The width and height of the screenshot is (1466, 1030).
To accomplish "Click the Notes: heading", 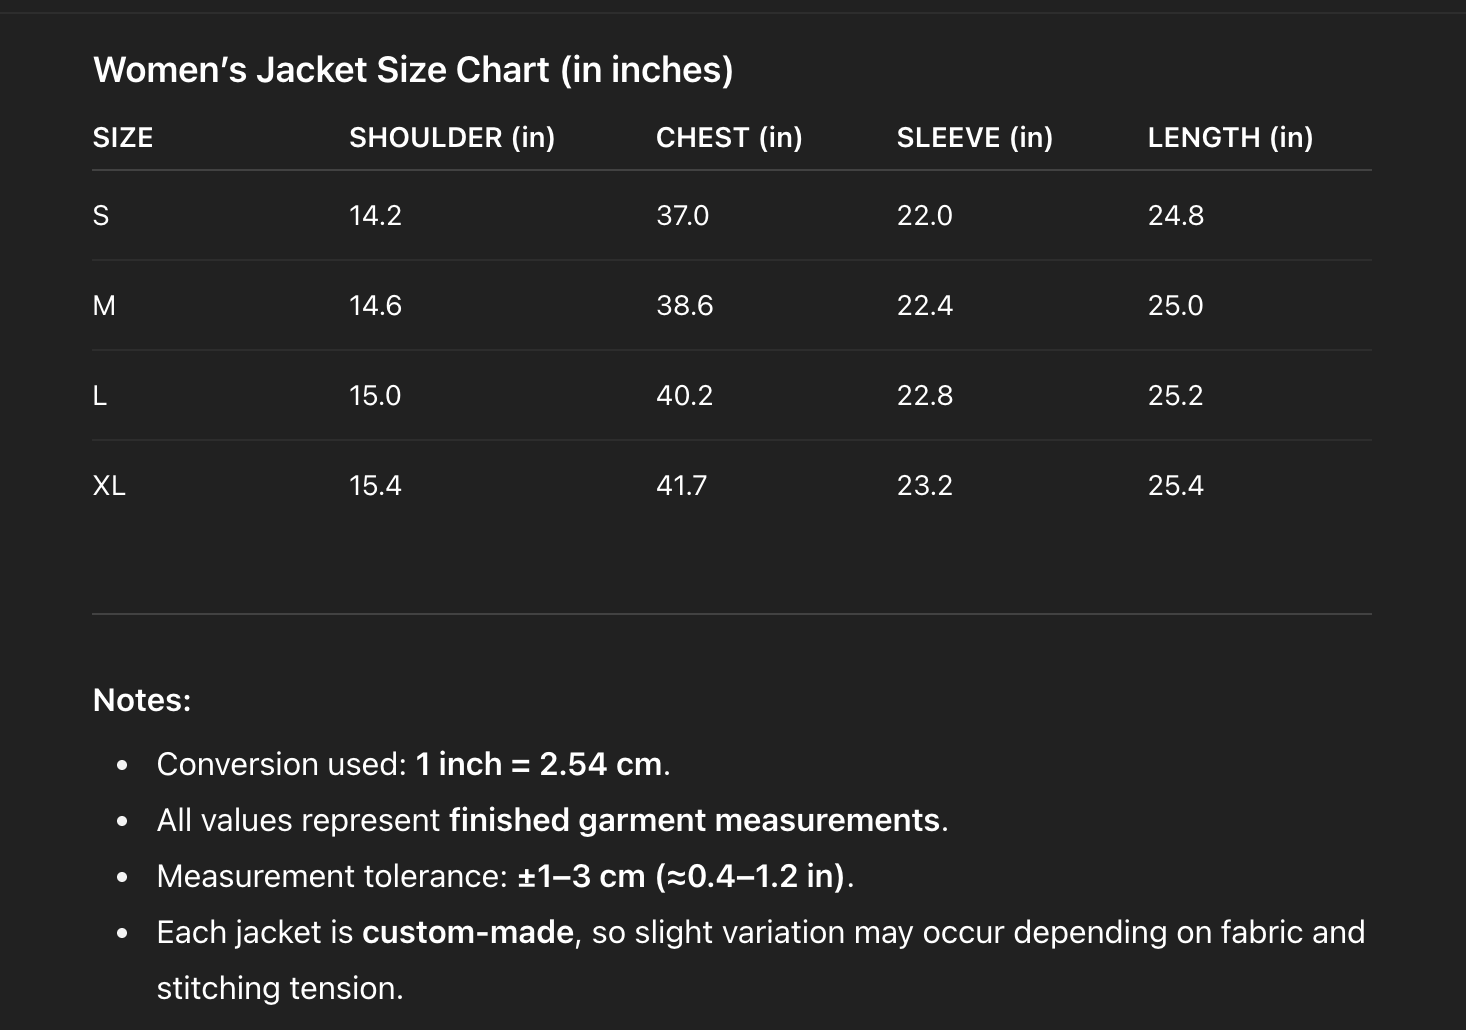I will 141,700.
